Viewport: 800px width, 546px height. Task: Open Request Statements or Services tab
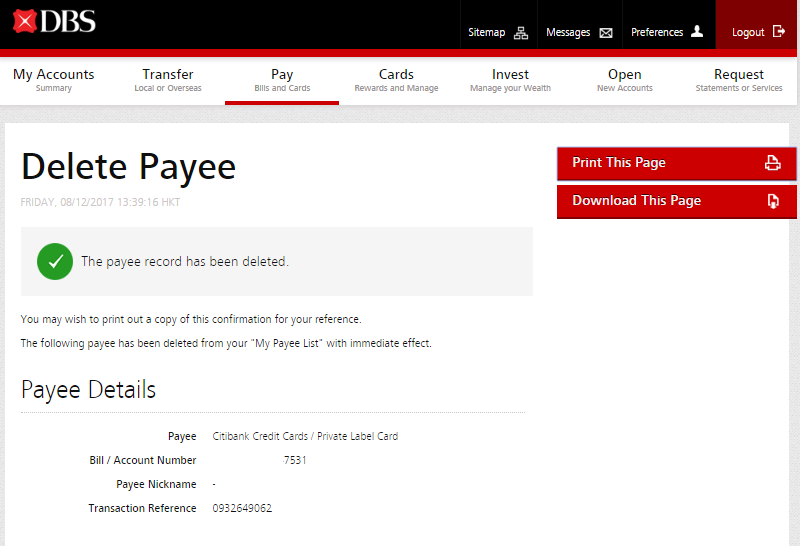tap(739, 80)
